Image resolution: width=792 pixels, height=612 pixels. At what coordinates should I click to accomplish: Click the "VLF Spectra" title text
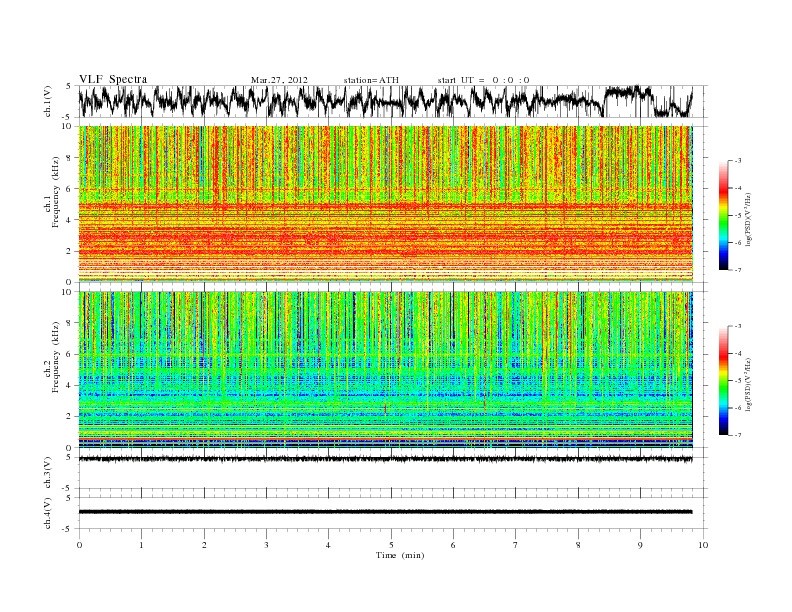tap(113, 79)
